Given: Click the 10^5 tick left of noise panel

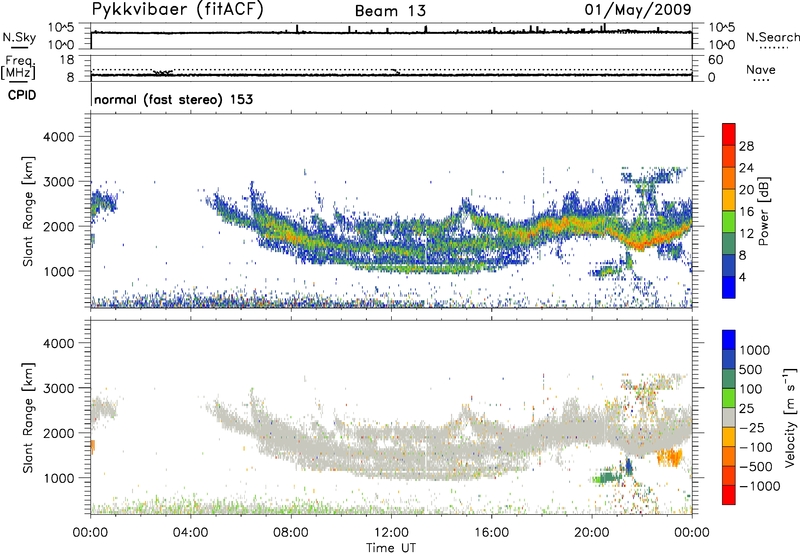Looking at the screenshot, I should click(61, 28).
